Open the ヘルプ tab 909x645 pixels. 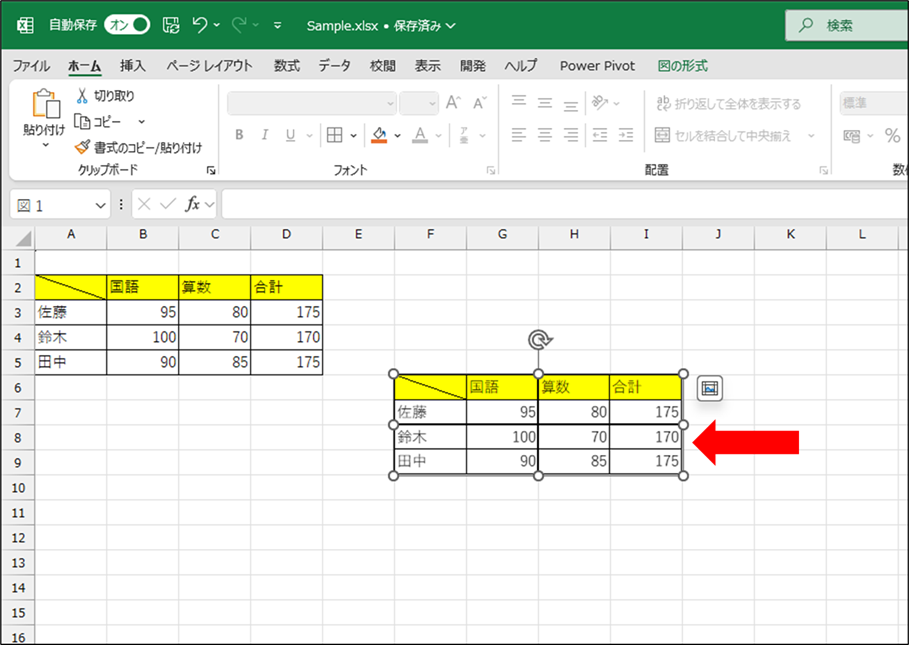[521, 66]
